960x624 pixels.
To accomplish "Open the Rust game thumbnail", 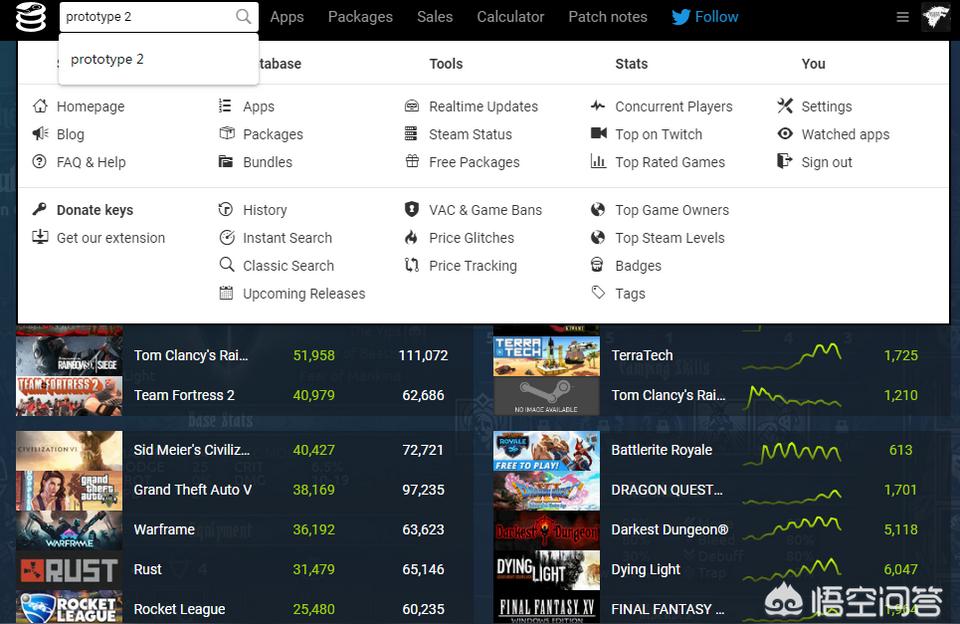I will (x=69, y=570).
